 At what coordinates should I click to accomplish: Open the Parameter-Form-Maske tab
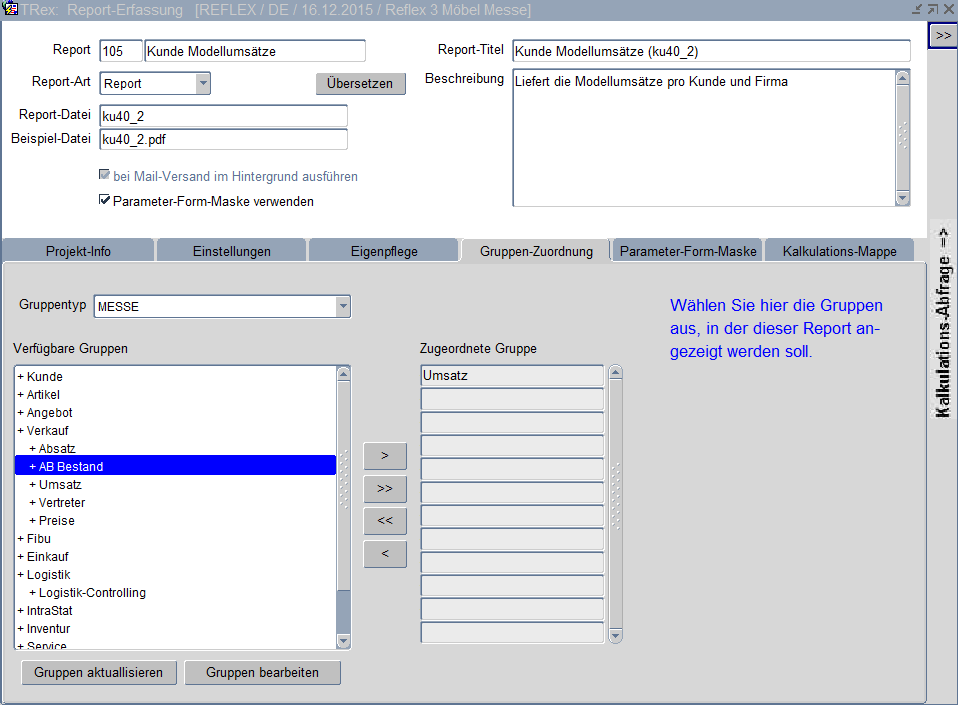[x=687, y=251]
